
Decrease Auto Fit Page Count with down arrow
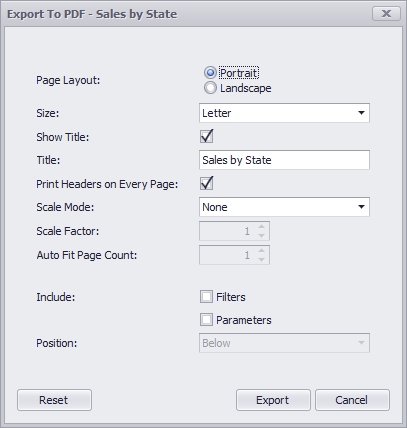[262, 260]
